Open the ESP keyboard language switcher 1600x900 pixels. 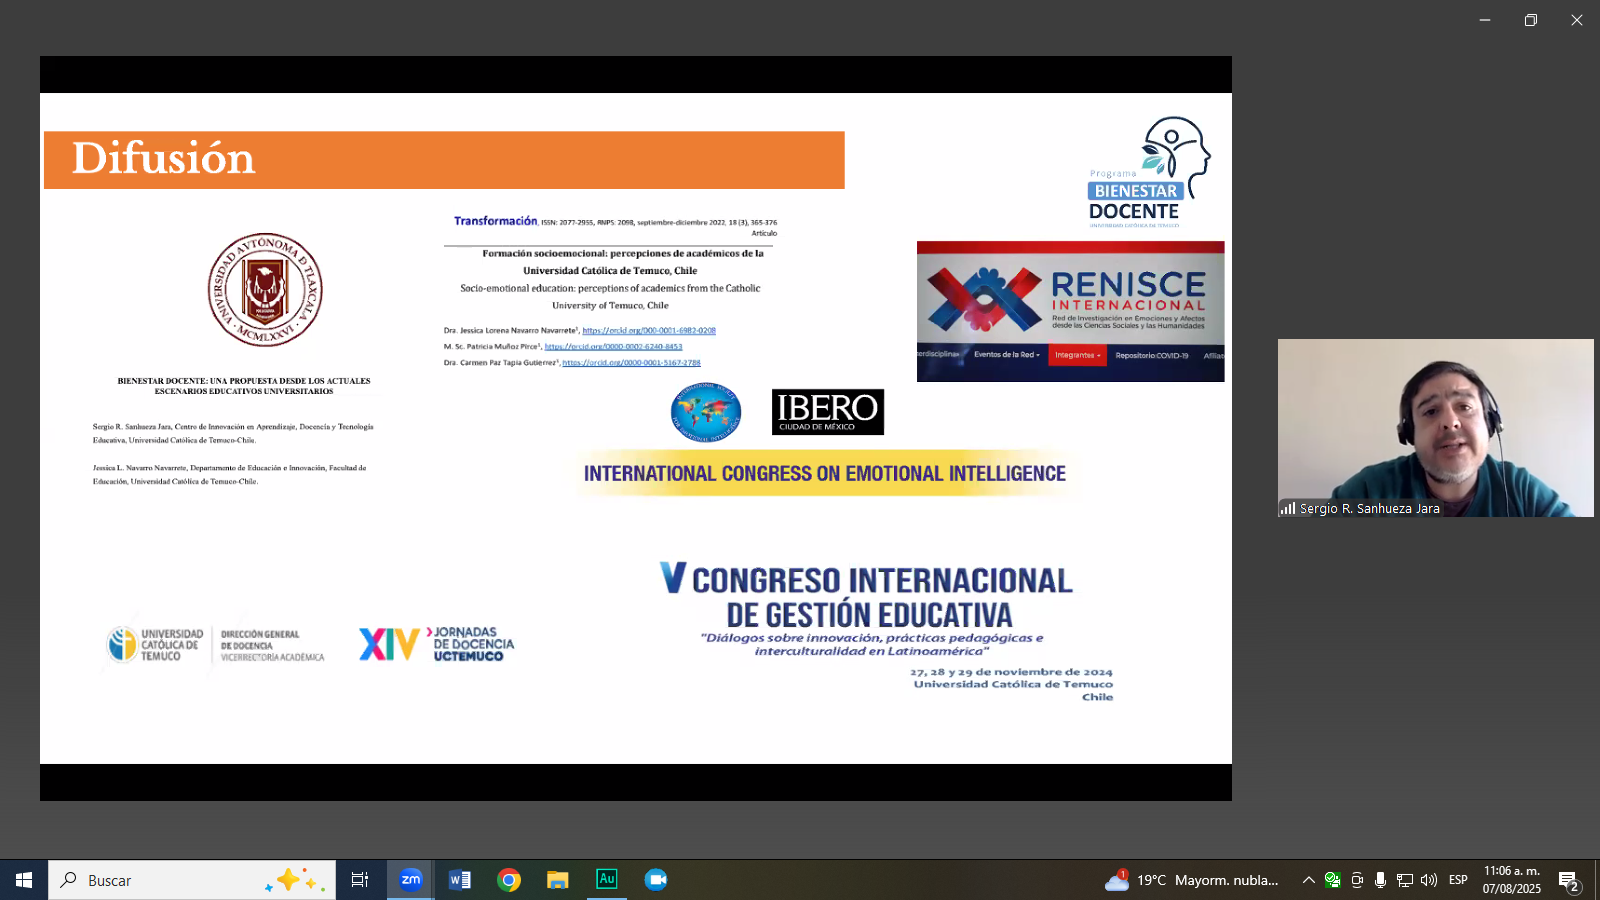point(1458,880)
